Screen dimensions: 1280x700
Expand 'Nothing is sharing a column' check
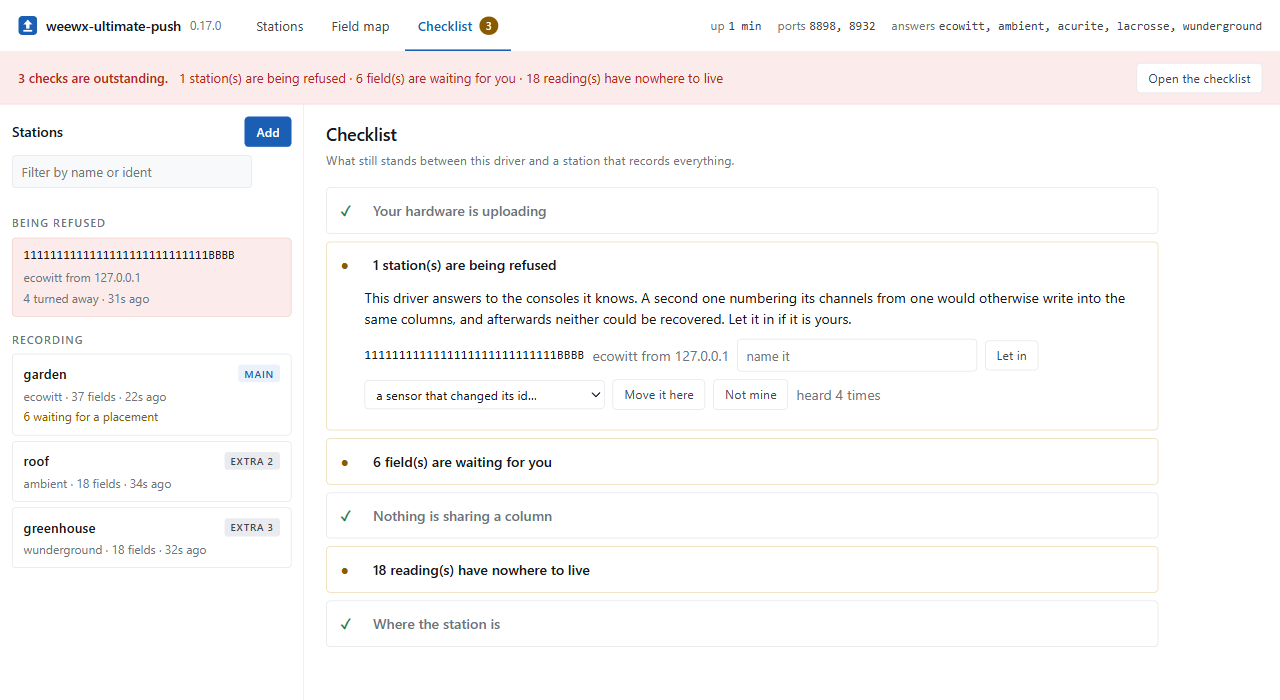click(742, 516)
